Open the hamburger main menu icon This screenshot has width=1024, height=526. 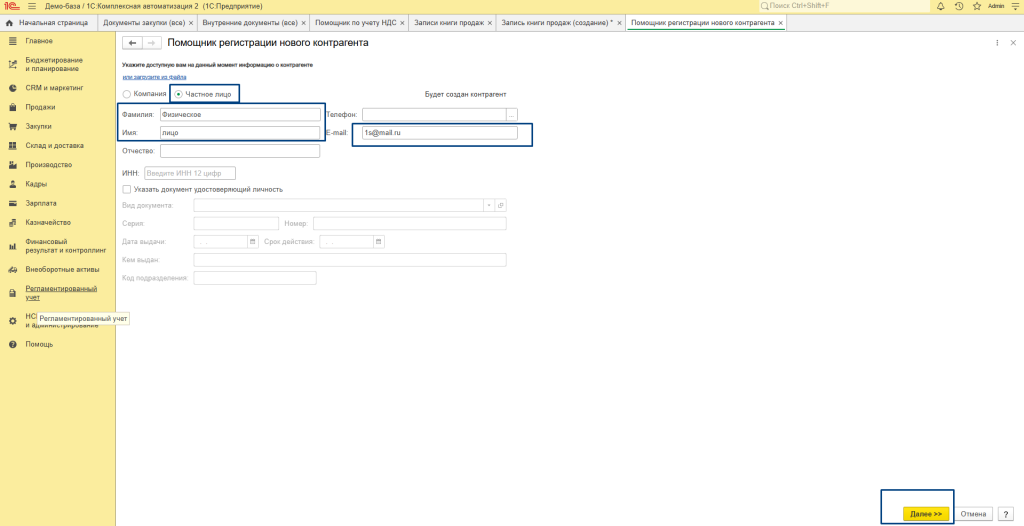[x=31, y=6]
